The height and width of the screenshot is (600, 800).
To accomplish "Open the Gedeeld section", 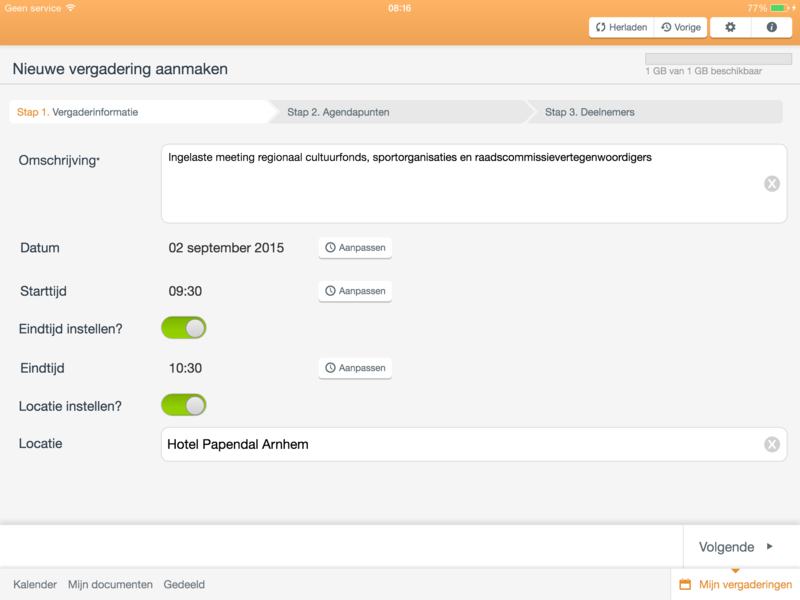I will (184, 585).
